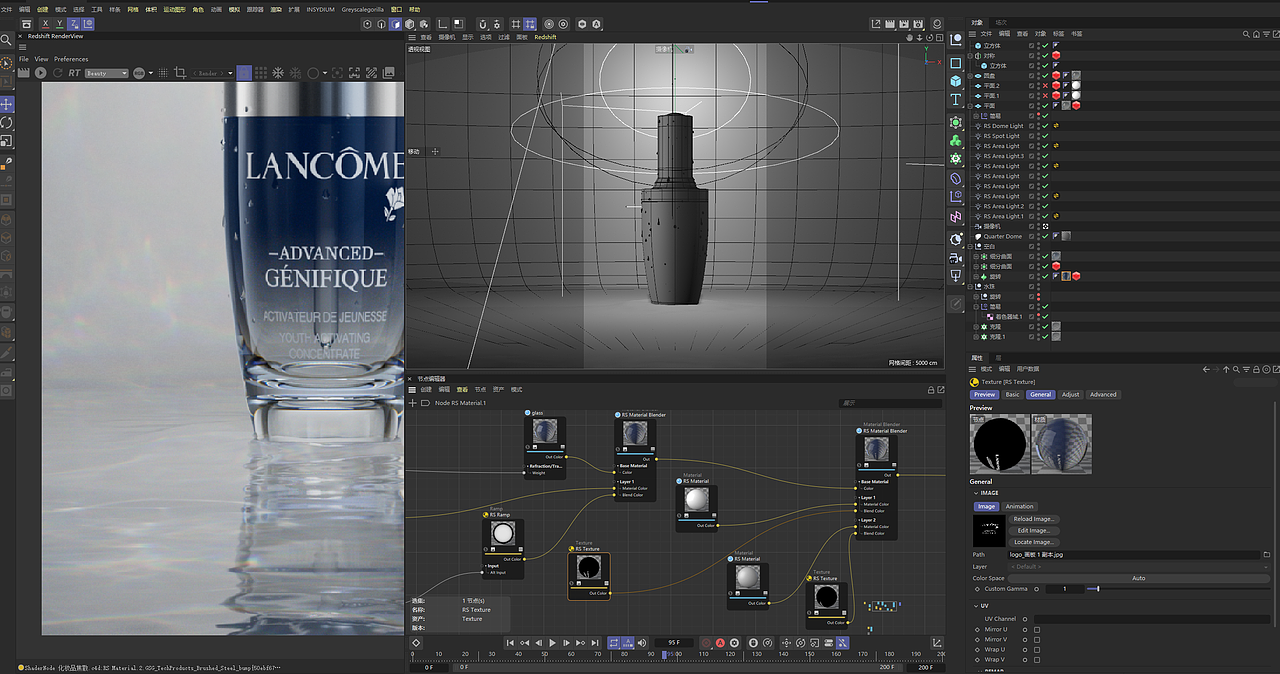Screen dimensions: 1280x674
Task: Collapse the UV section
Action: point(976,606)
